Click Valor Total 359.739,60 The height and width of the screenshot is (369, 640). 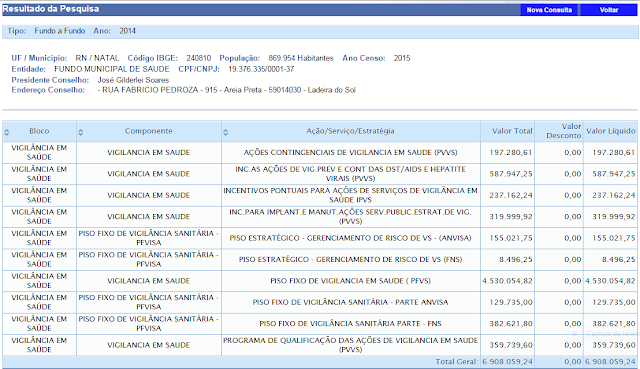pos(511,345)
